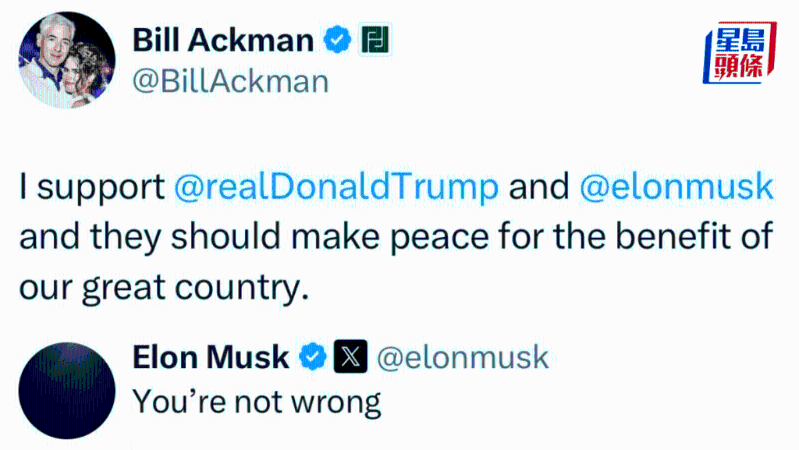
Task: Open the @BillAckman handle link
Action: pyautogui.click(x=230, y=80)
